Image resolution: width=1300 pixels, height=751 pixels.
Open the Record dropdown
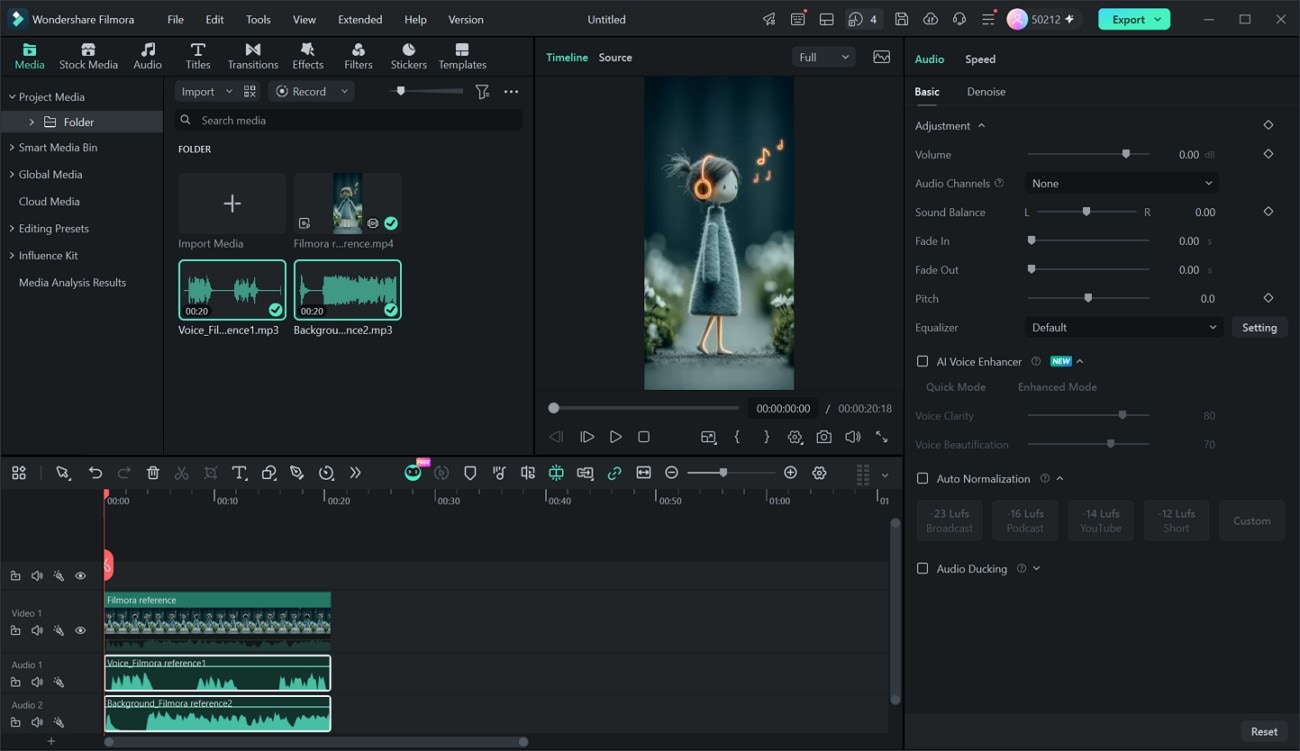tap(312, 91)
